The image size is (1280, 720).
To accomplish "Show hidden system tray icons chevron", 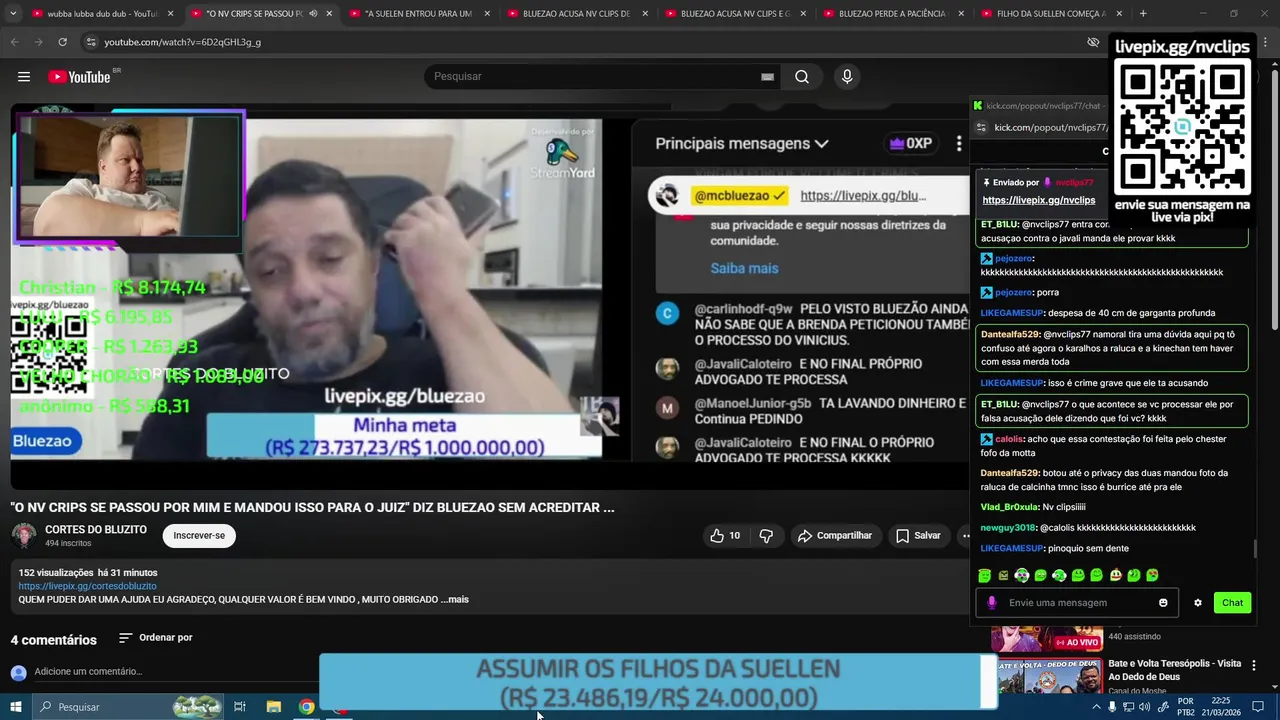I will point(1096,707).
